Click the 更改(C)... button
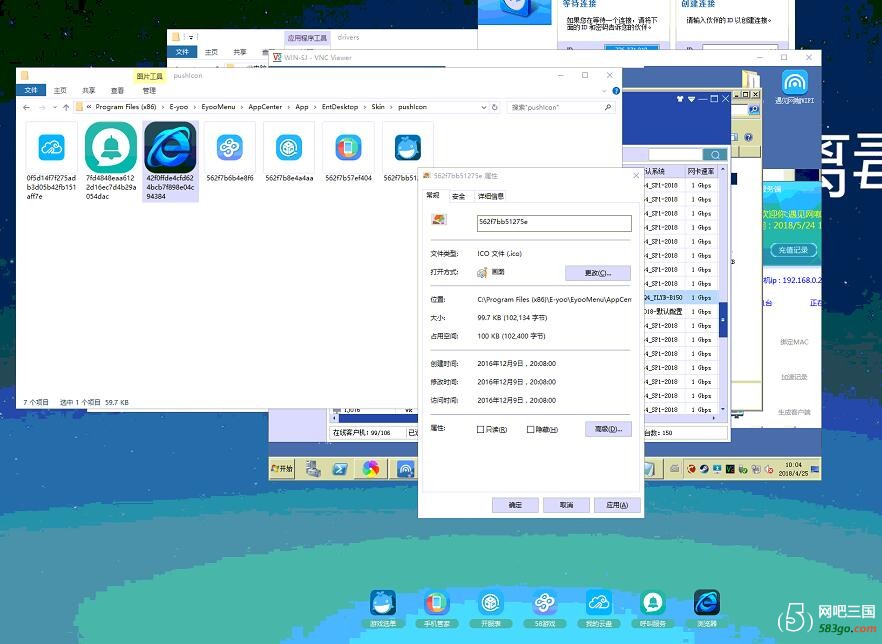 click(x=598, y=273)
